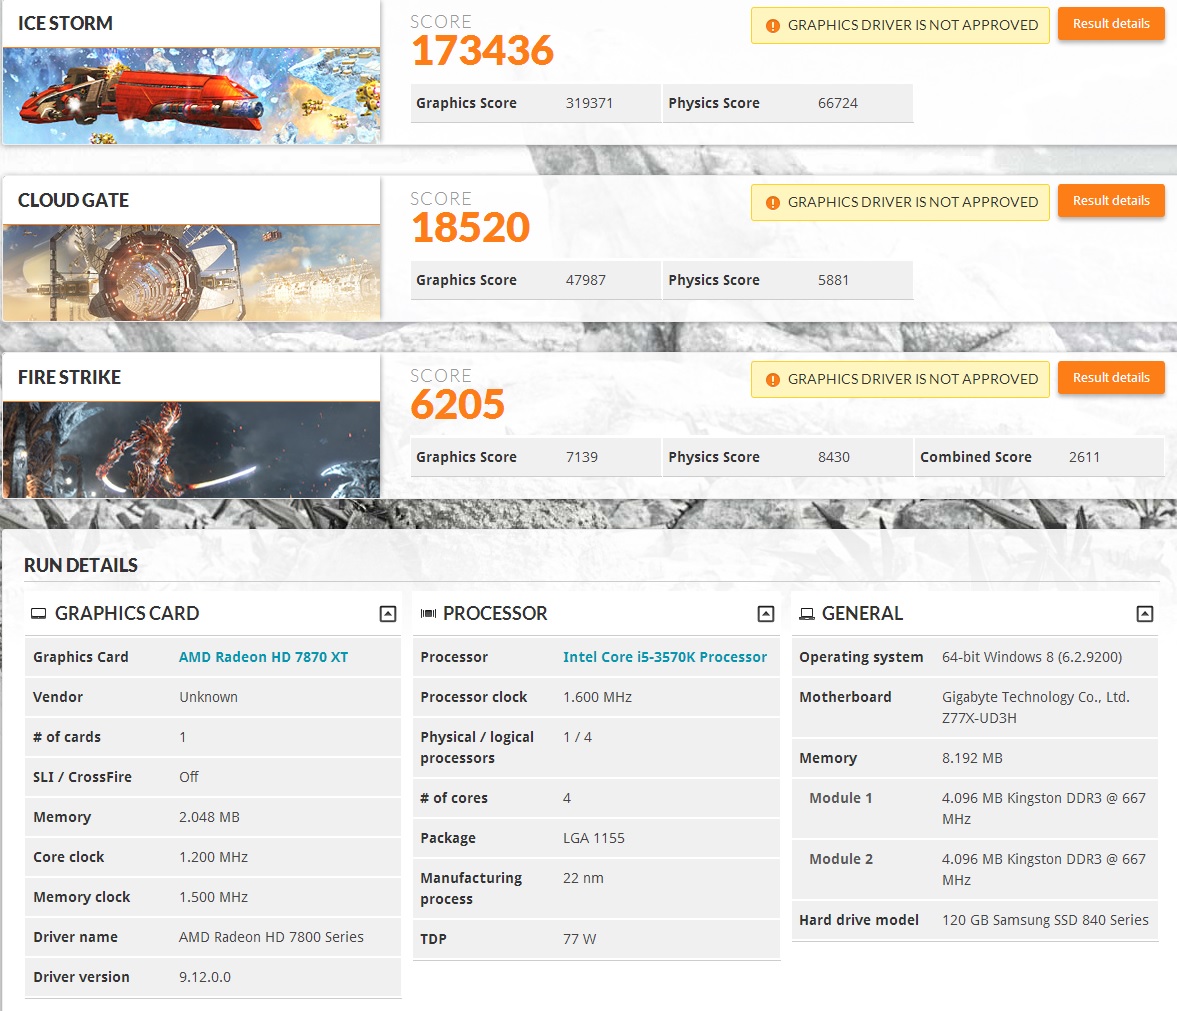Click system memory value 8.192 MB
This screenshot has width=1177, height=1011.
972,759
